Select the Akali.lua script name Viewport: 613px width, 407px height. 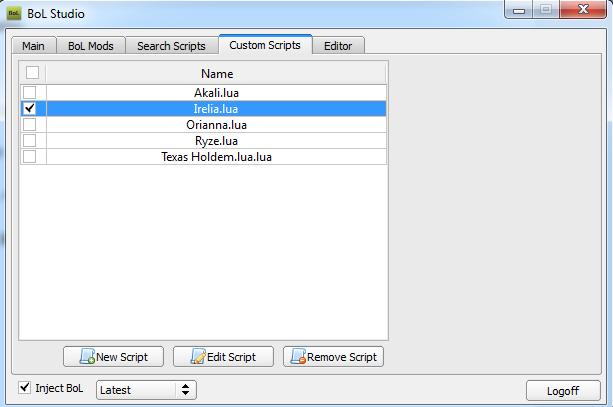pos(216,93)
